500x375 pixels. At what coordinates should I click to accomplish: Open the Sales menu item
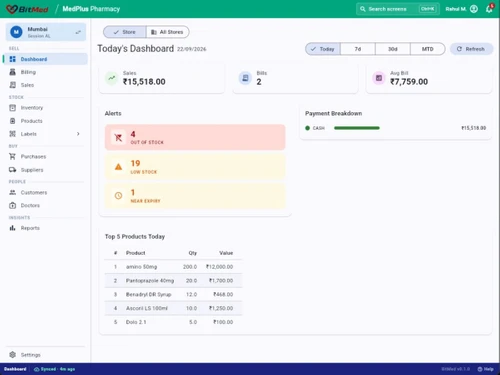coord(46,85)
